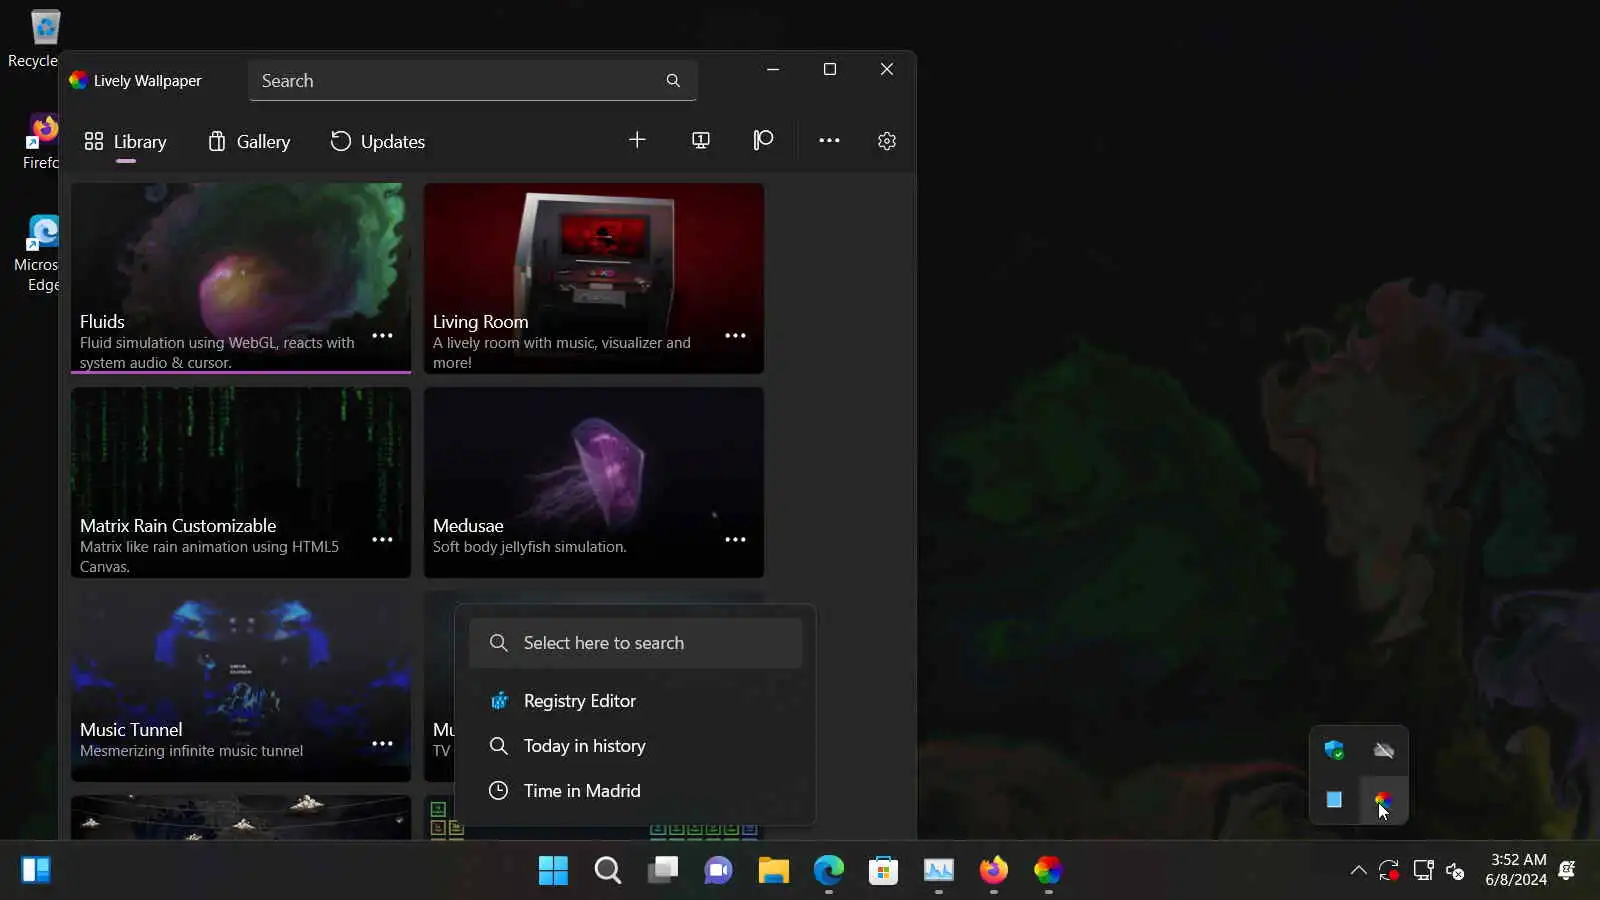Apply the Music Tunnel wallpaper

[x=241, y=687]
